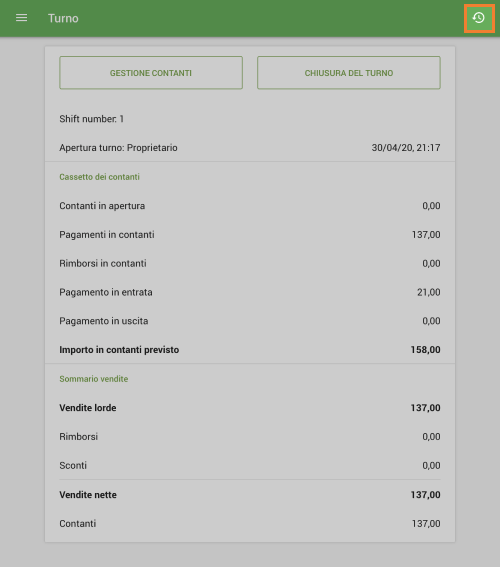Select the Pagamento in uscita row
Screen dimensions: 500x567
[250, 321]
